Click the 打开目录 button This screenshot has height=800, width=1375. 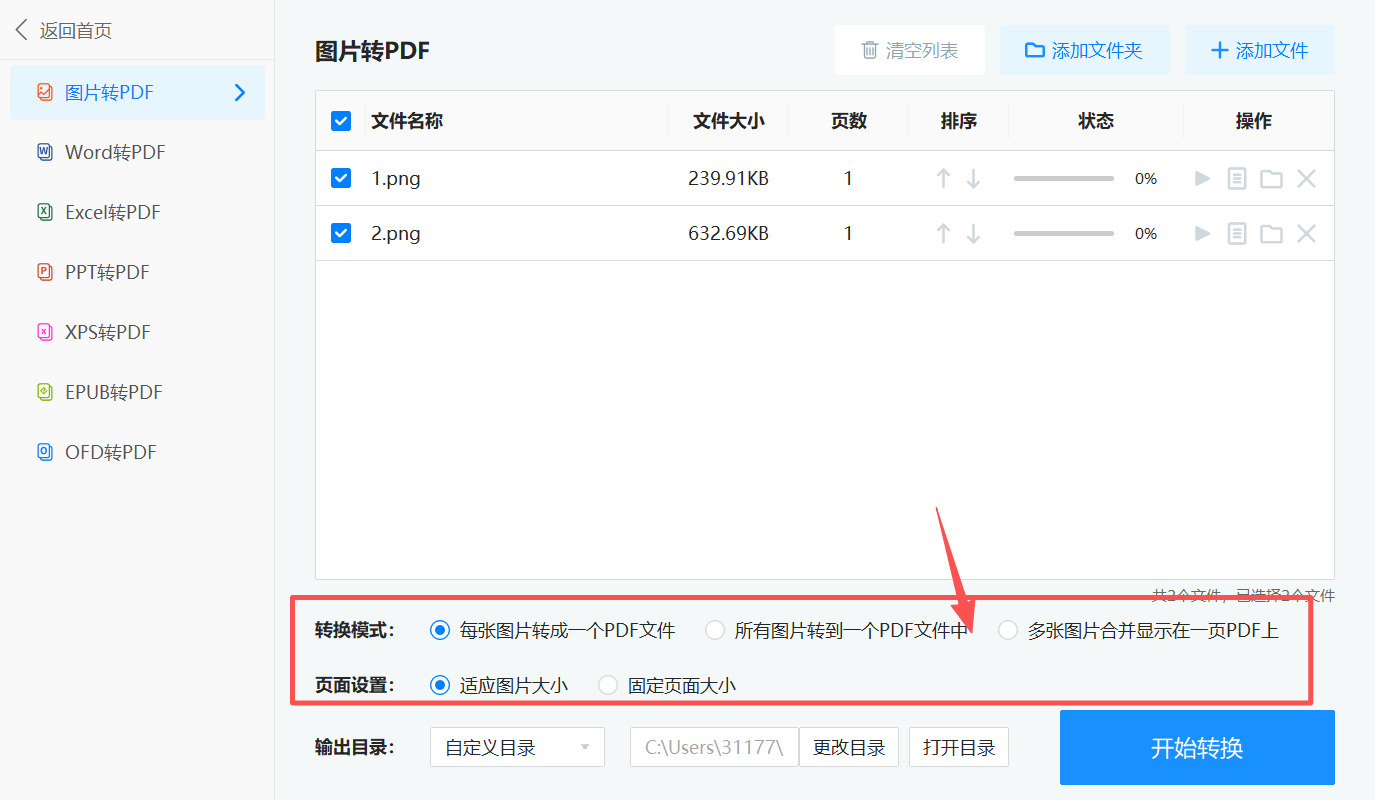(x=959, y=747)
